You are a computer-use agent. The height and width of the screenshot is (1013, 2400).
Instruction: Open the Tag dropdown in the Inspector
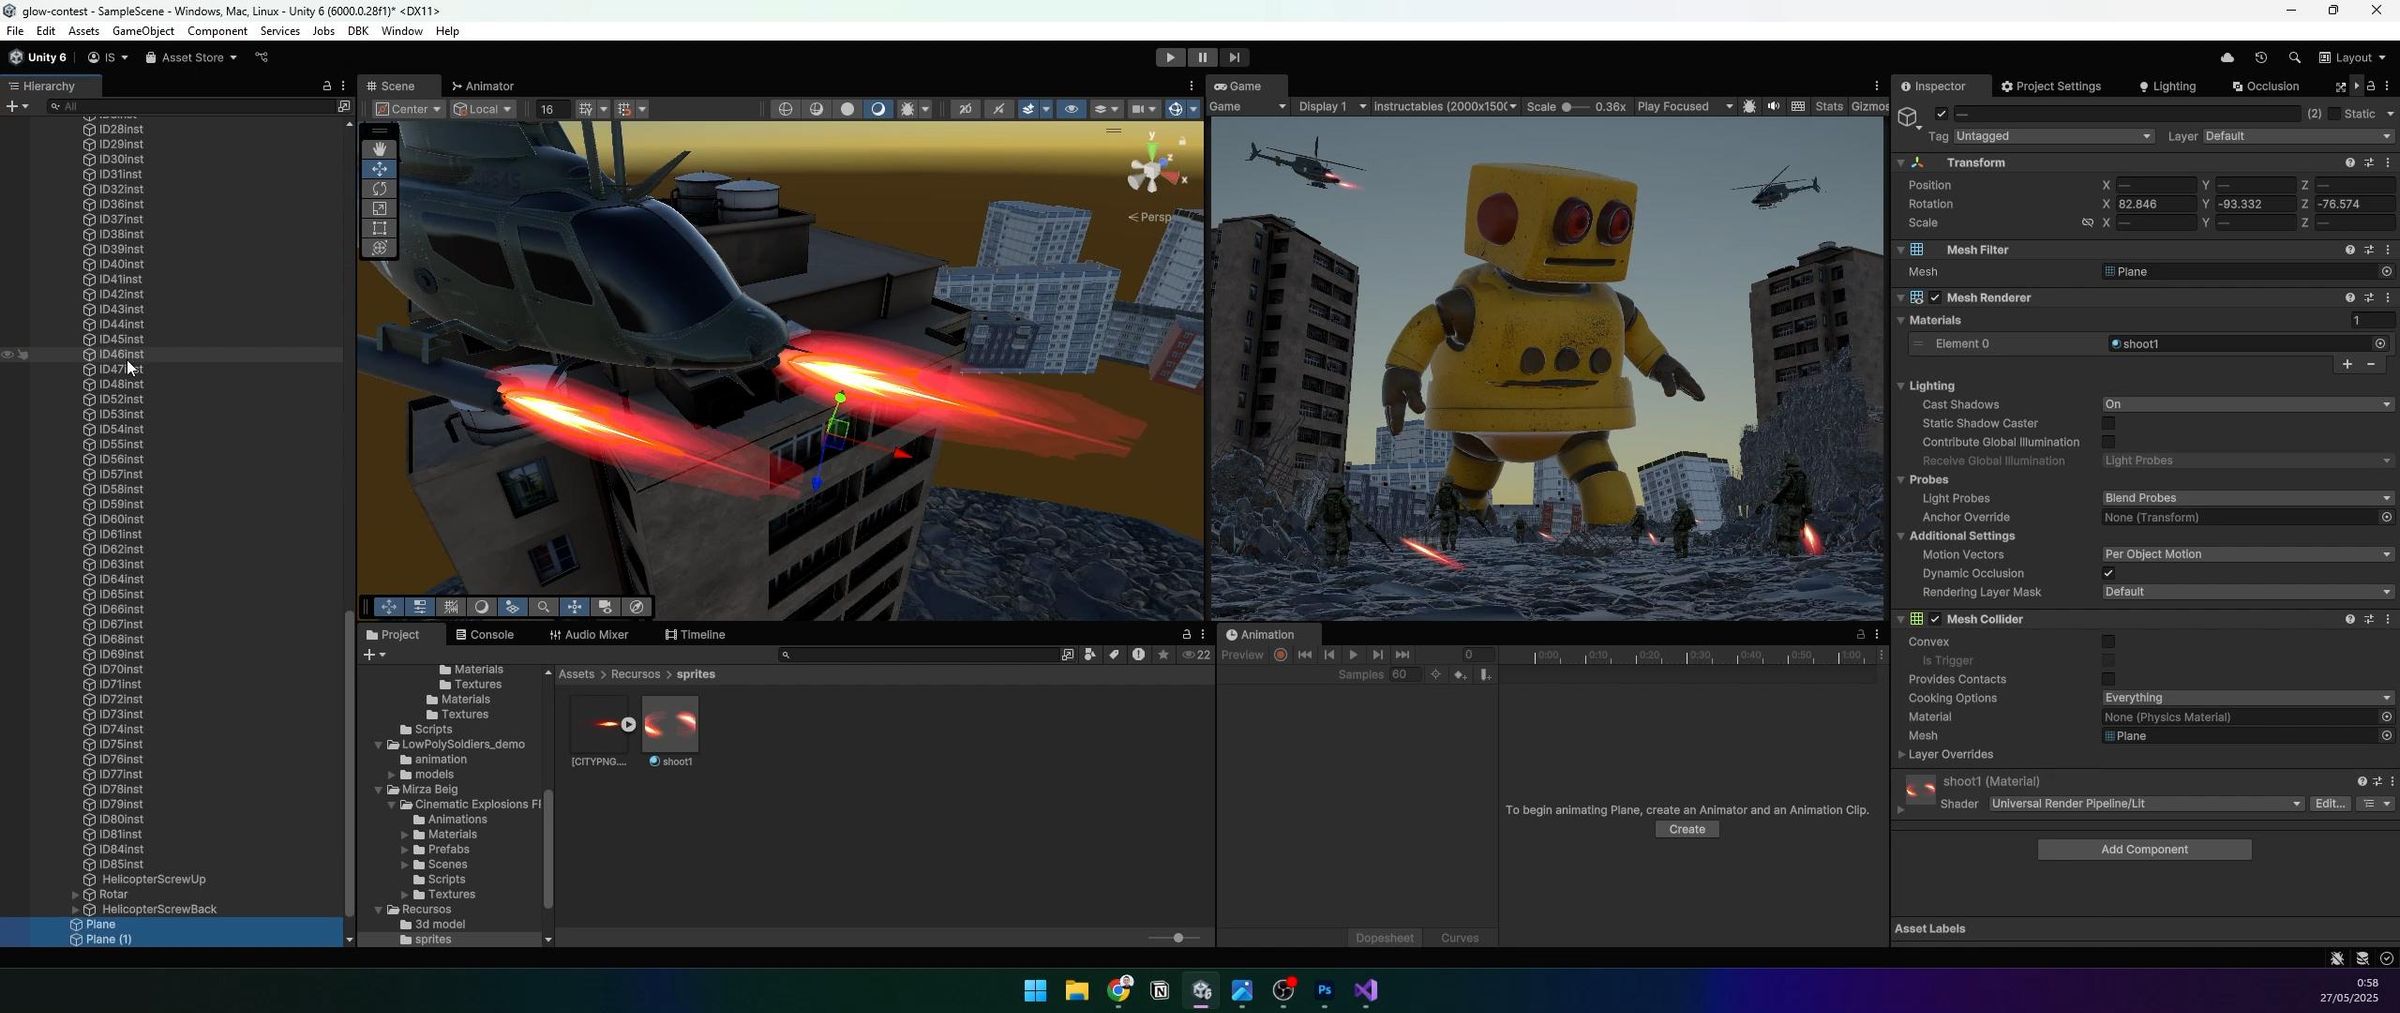pyautogui.click(x=2052, y=136)
